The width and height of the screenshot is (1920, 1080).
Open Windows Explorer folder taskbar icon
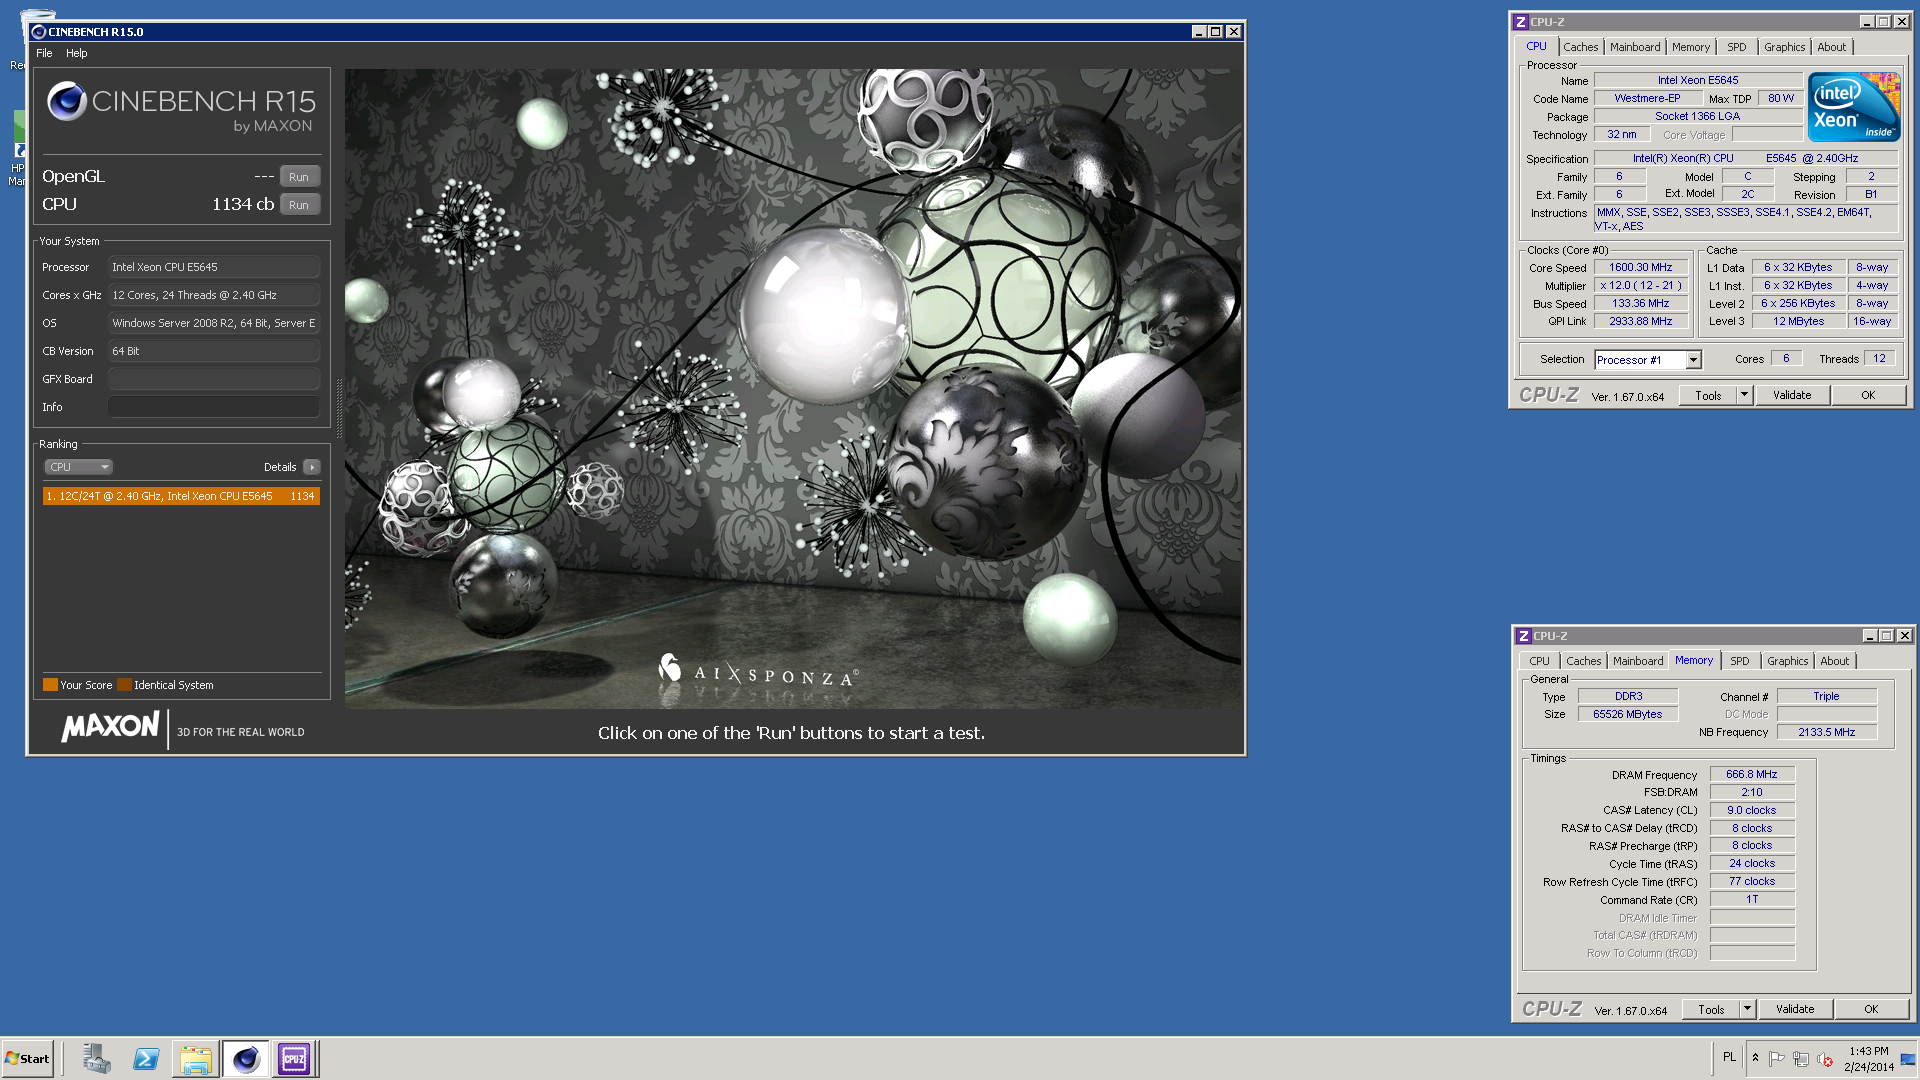click(x=196, y=1059)
